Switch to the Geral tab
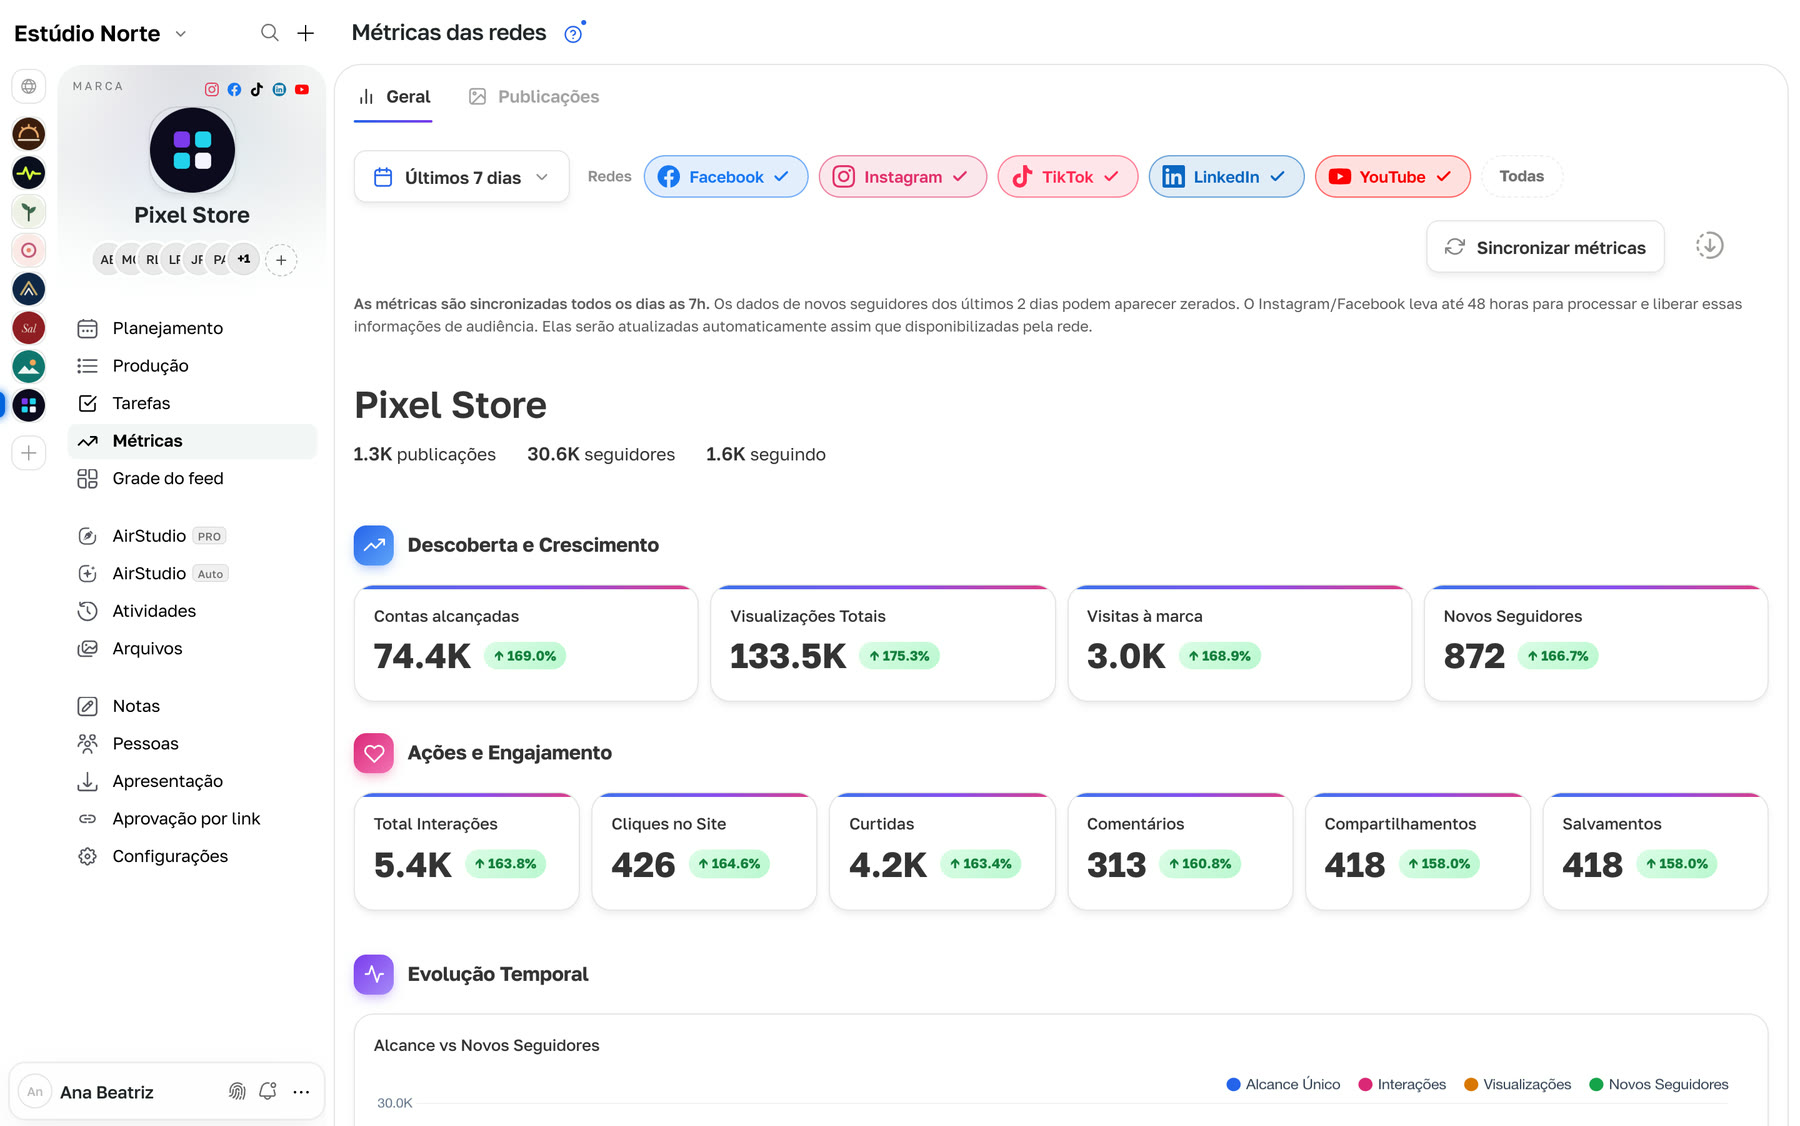This screenshot has height=1126, width=1800. [x=394, y=97]
